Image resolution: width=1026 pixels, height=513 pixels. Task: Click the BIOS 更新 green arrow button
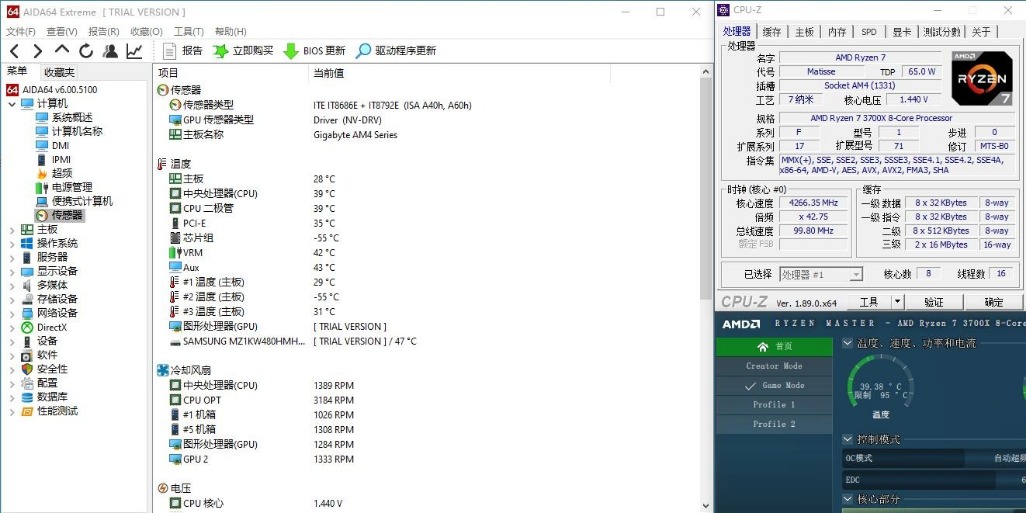(314, 51)
